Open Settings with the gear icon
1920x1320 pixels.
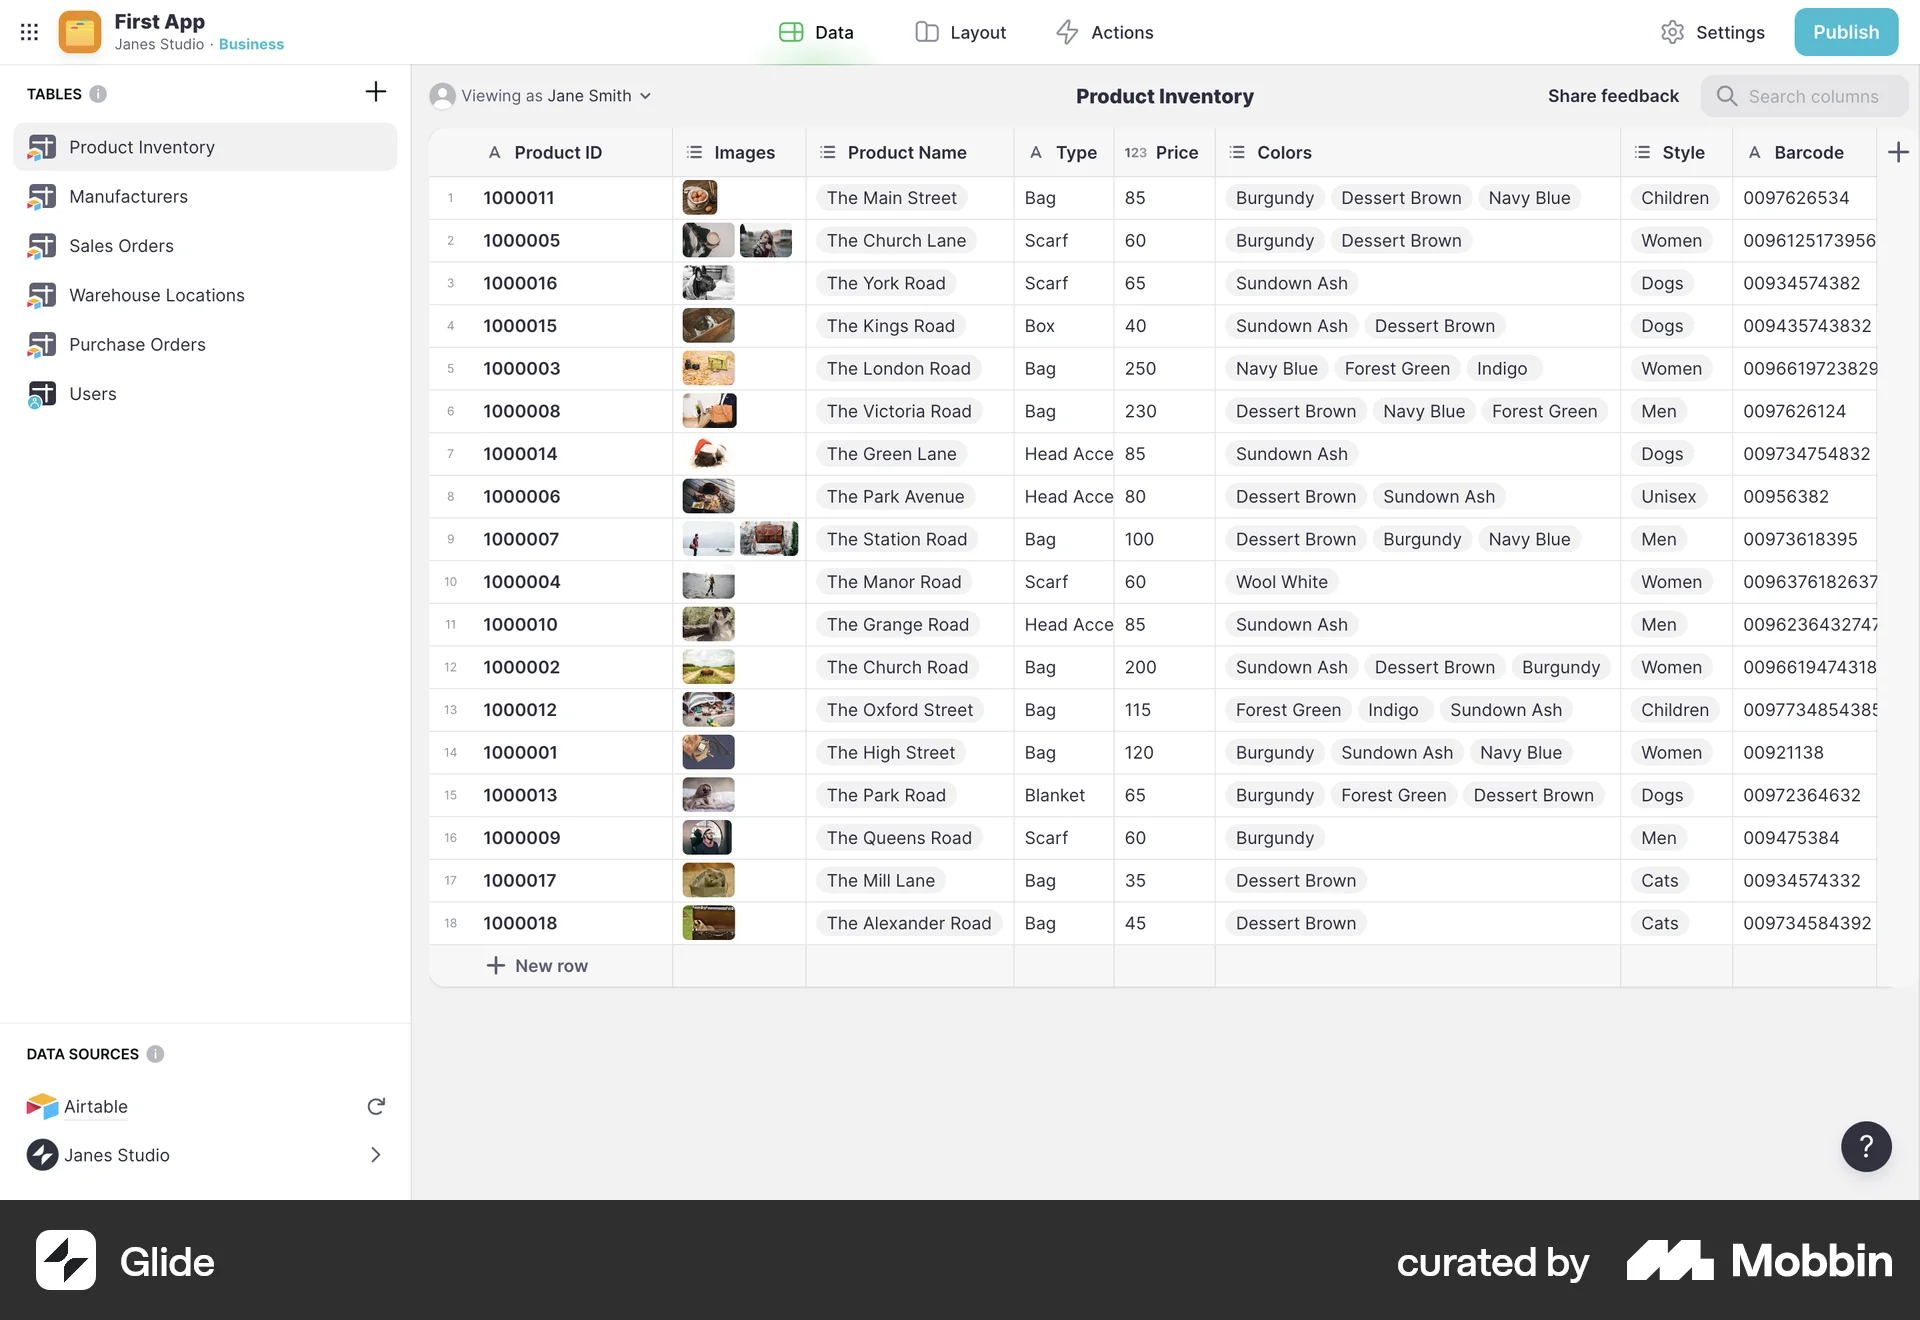pyautogui.click(x=1673, y=32)
